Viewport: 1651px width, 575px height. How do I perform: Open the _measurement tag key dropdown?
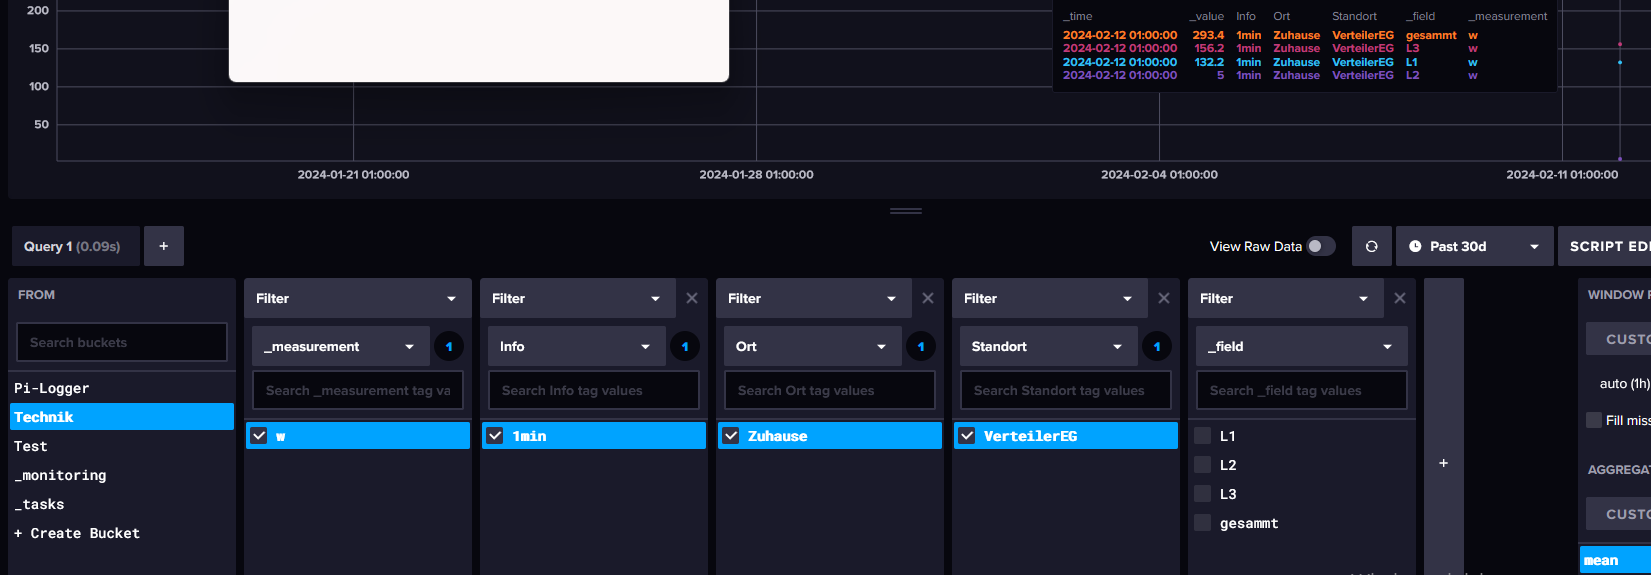340,346
